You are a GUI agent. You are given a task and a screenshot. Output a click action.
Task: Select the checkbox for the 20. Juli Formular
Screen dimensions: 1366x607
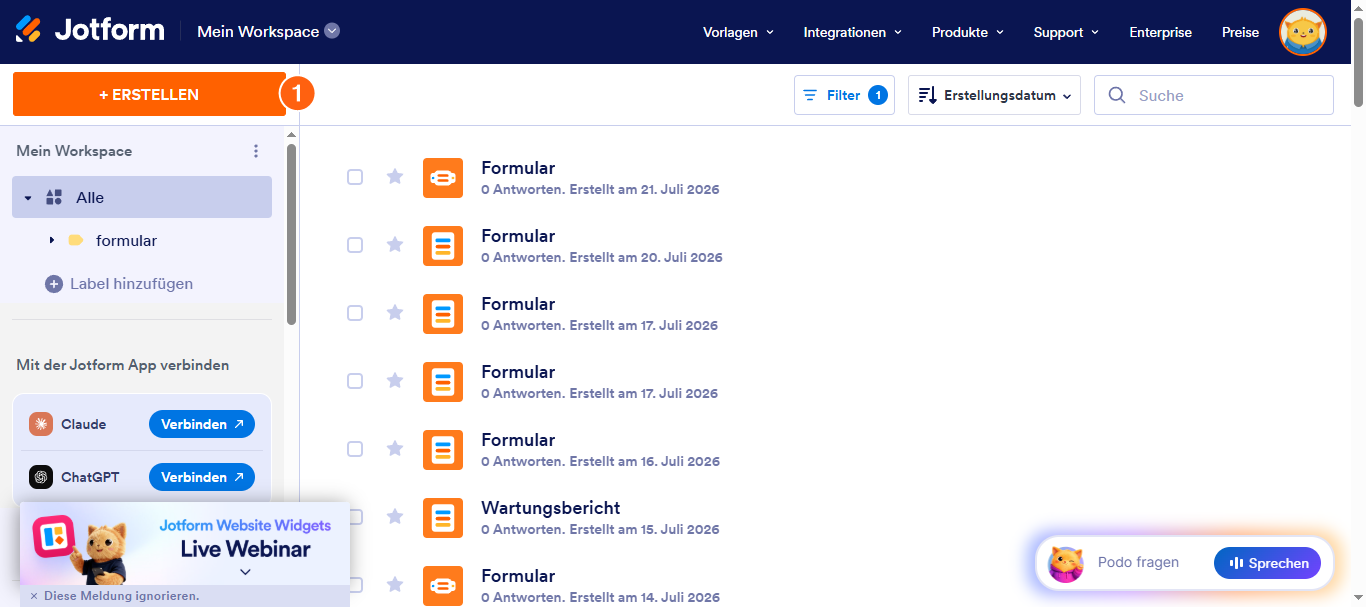tap(355, 245)
